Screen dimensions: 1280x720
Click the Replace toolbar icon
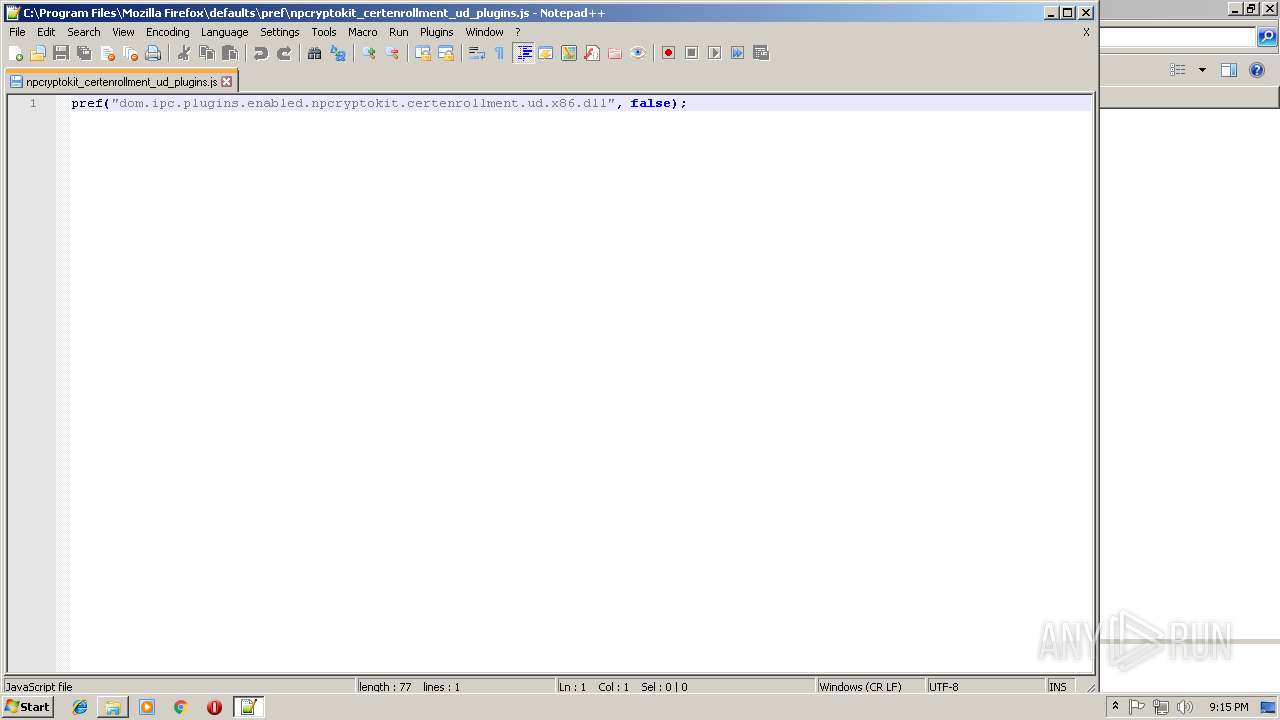point(338,53)
